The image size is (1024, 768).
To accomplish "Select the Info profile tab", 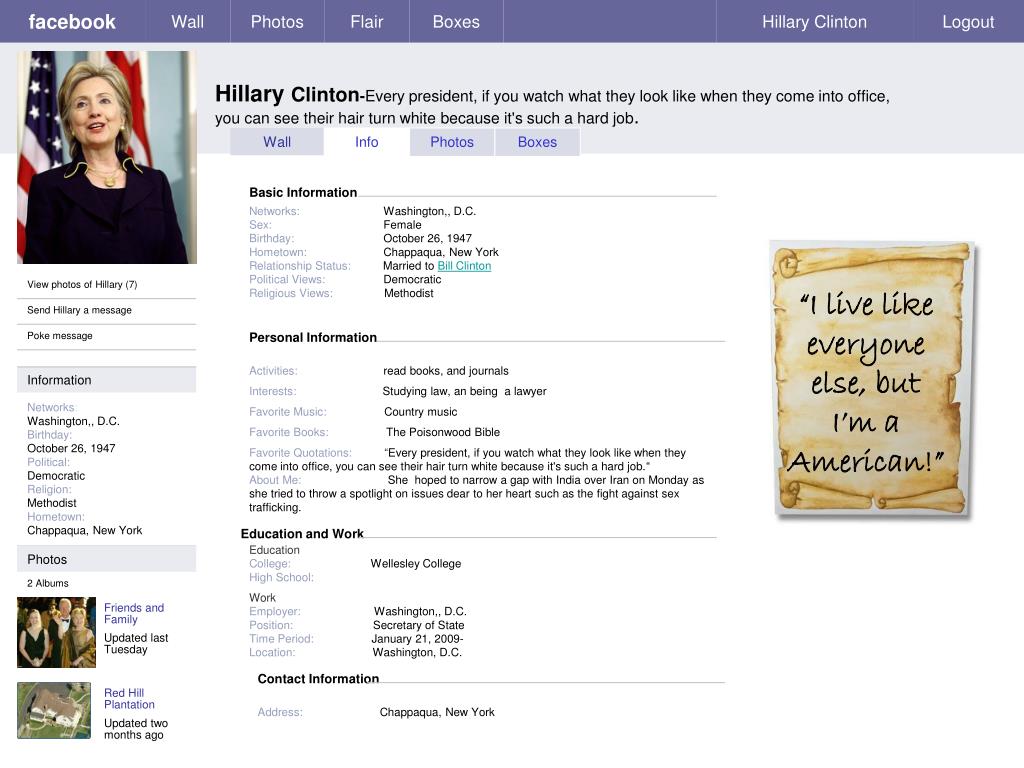I will (x=366, y=142).
